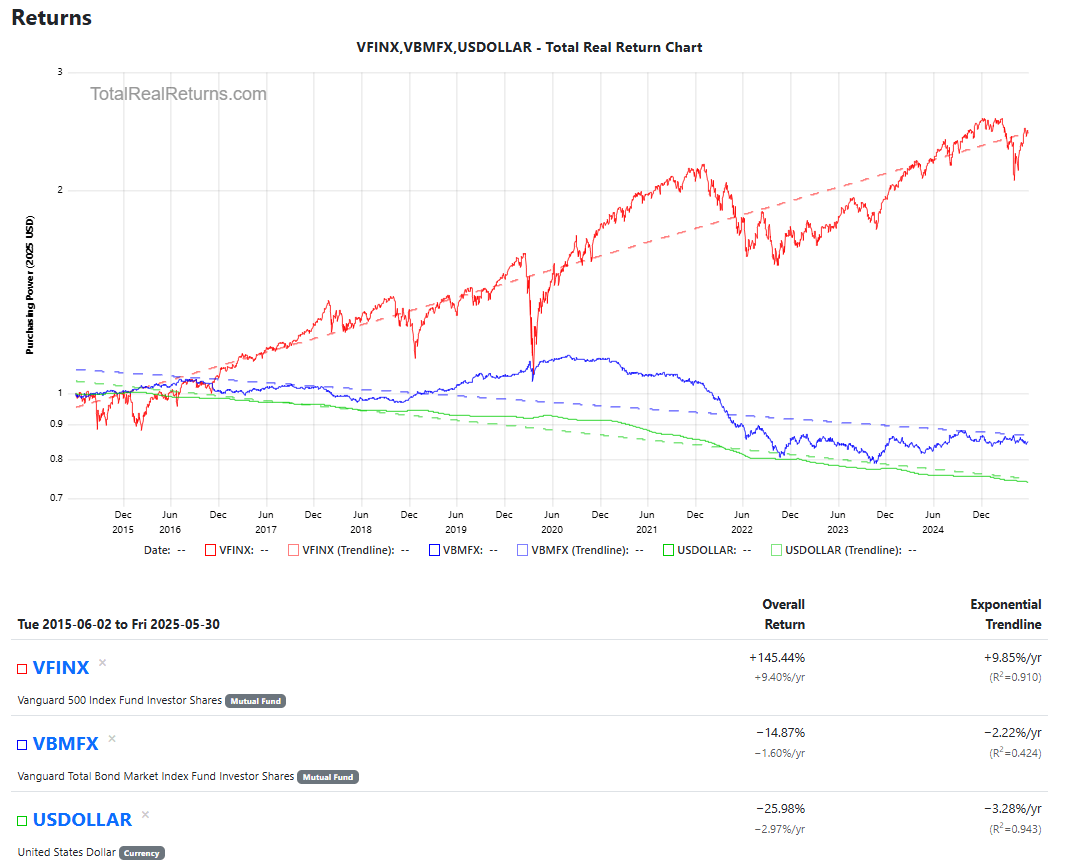The width and height of the screenshot is (1068, 864).
Task: Click the United States Dollar description
Action: (x=67, y=852)
